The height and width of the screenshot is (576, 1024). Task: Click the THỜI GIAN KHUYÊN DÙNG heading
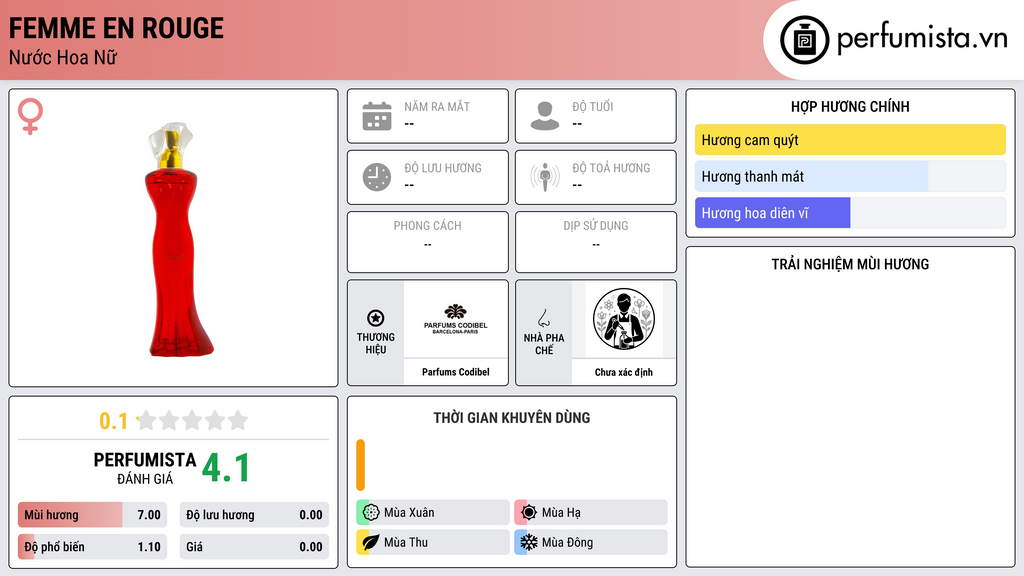[512, 418]
